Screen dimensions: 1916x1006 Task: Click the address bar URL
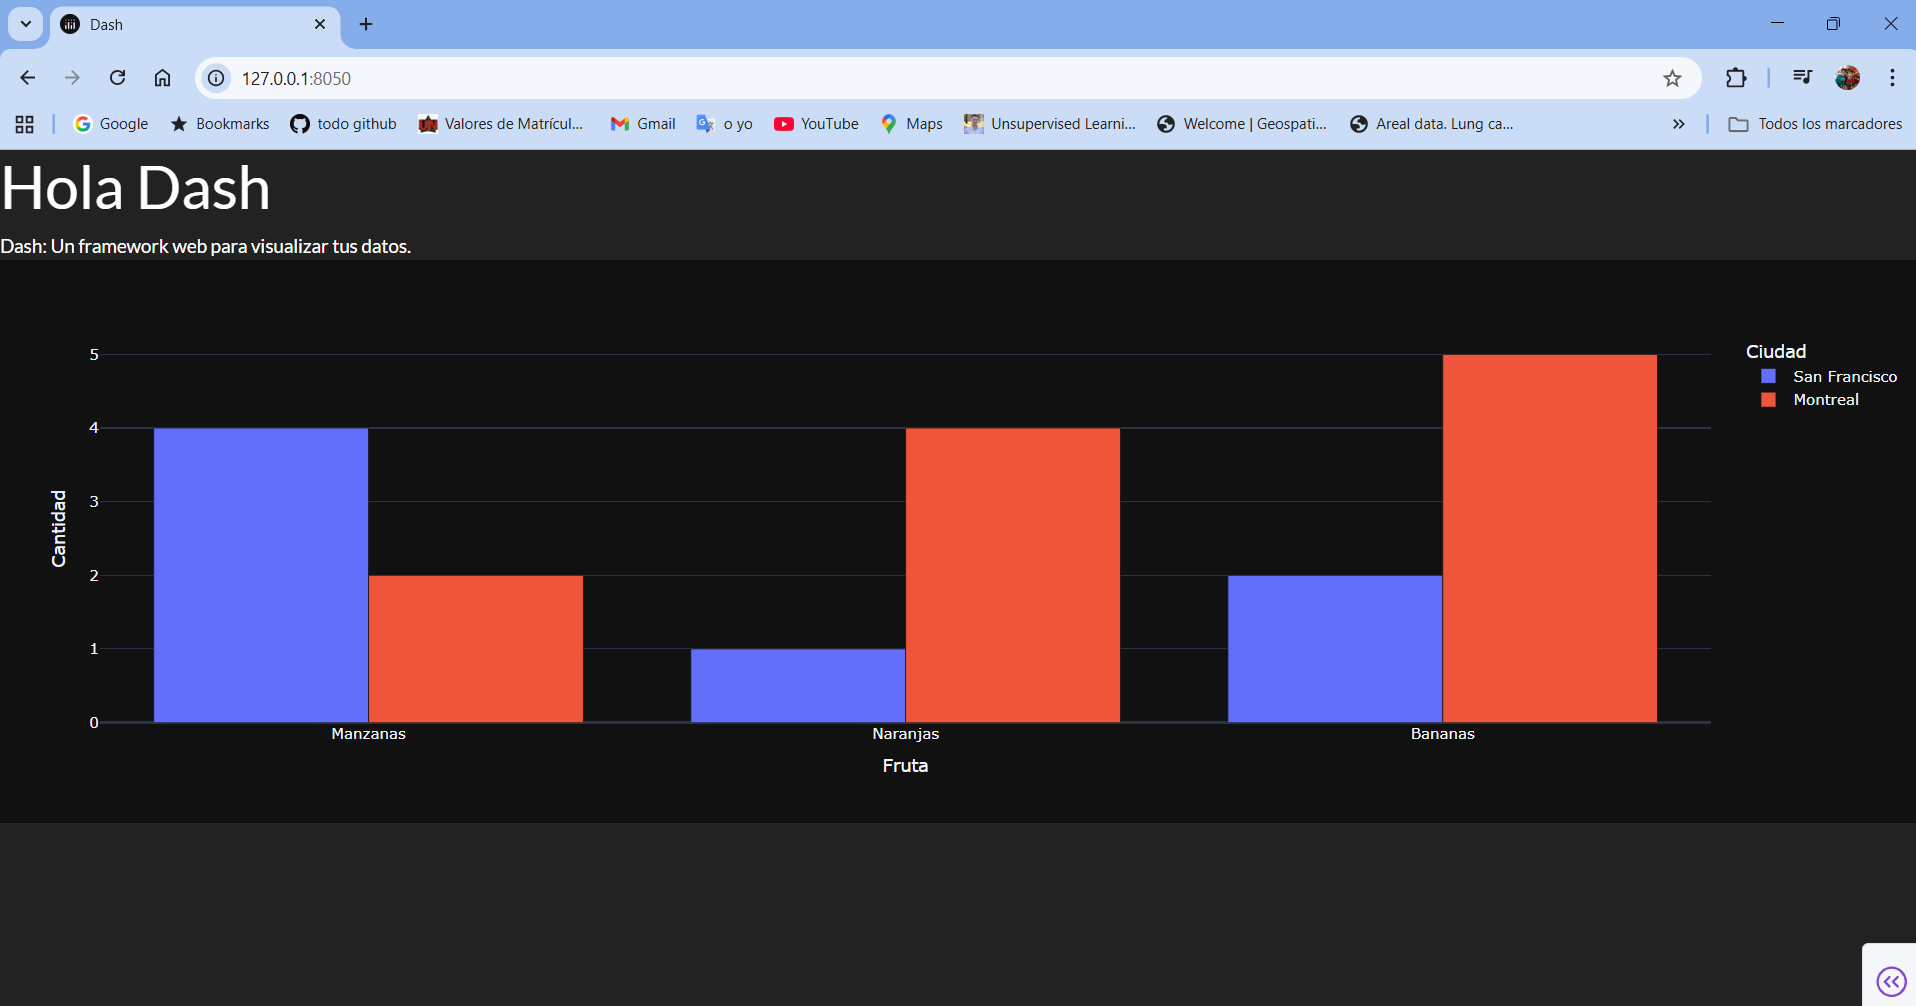pyautogui.click(x=296, y=78)
